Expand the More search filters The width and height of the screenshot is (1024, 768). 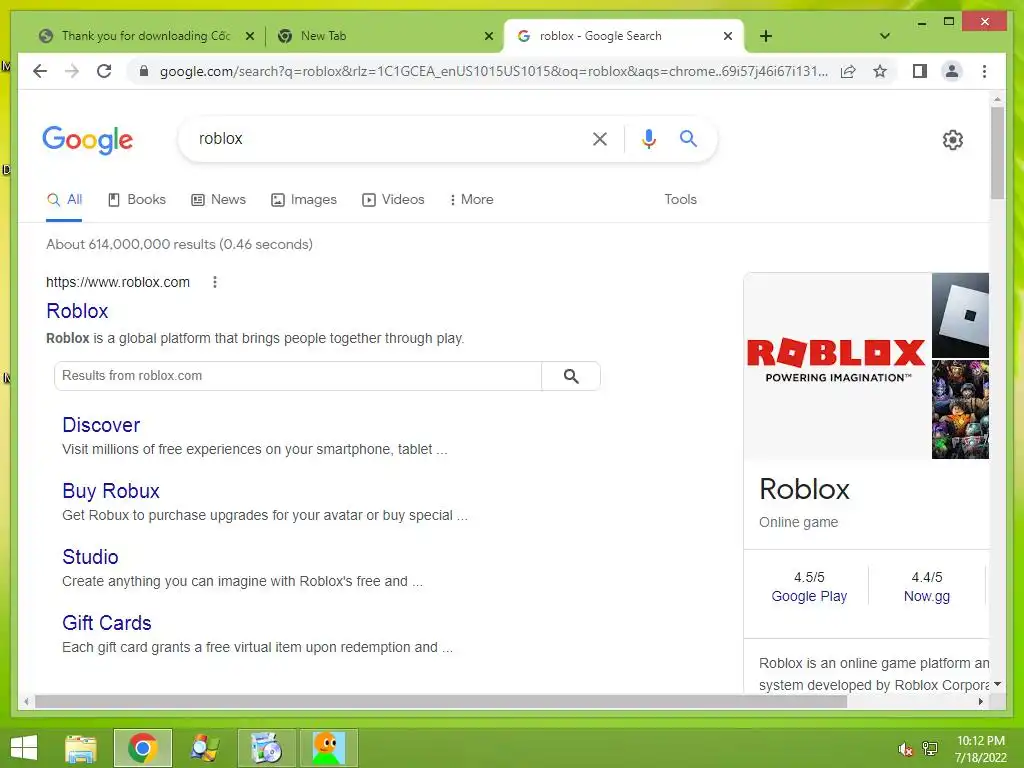pyautogui.click(x=472, y=200)
